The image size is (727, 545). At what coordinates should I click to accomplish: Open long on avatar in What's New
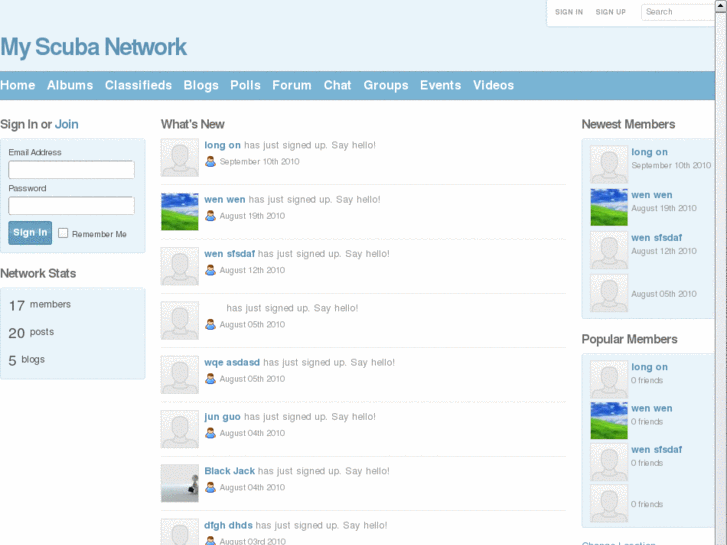180,157
